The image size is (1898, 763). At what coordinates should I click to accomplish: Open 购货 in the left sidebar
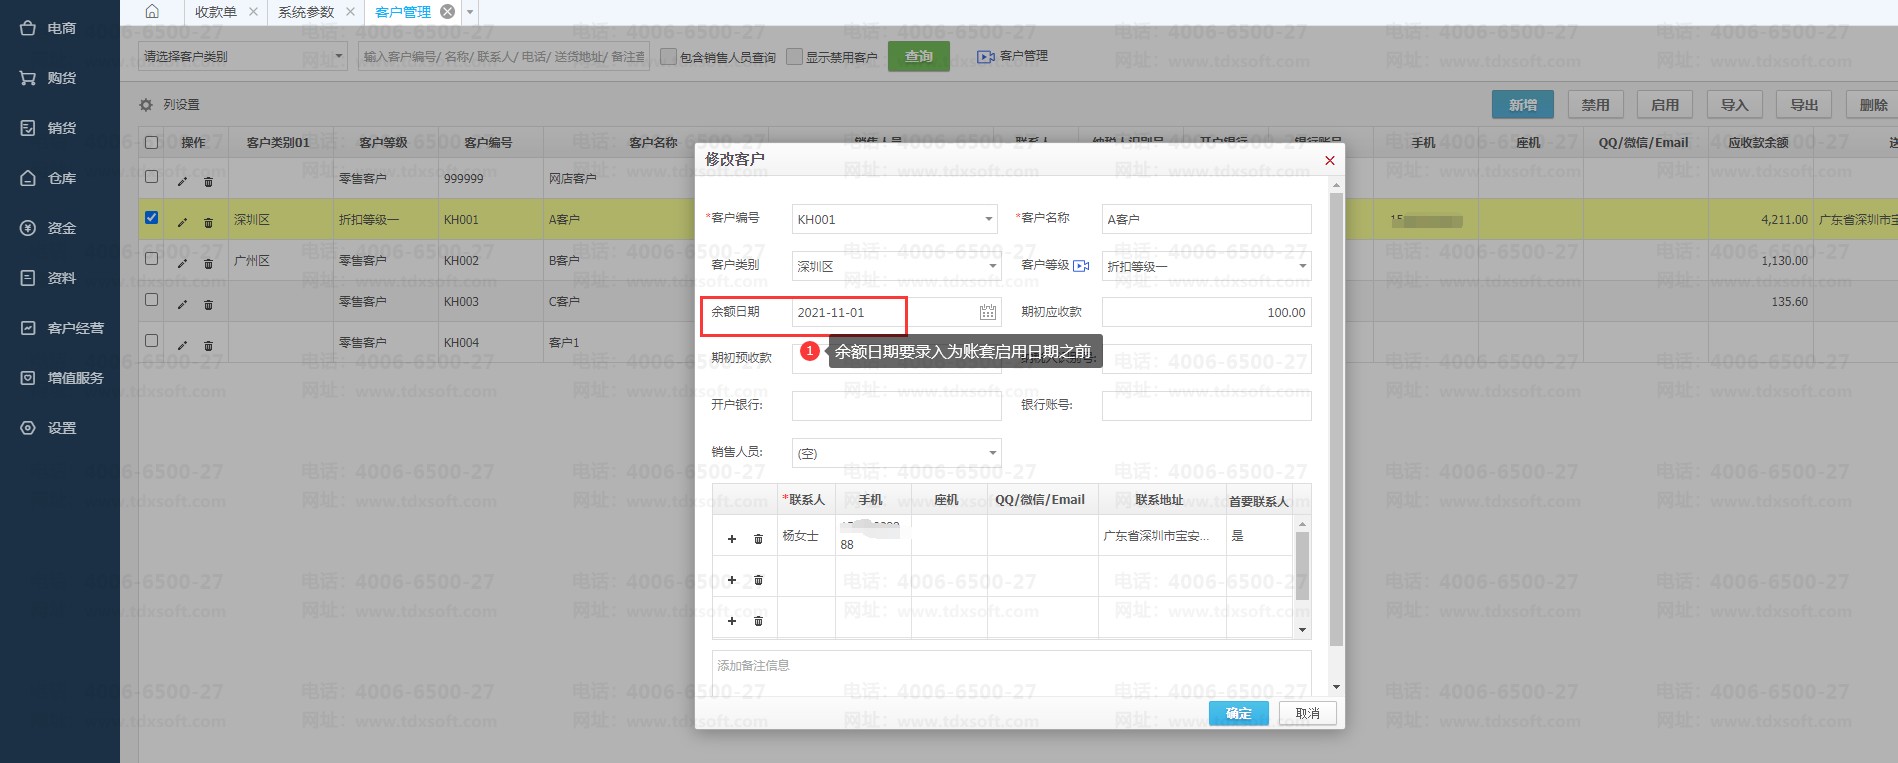pos(60,78)
